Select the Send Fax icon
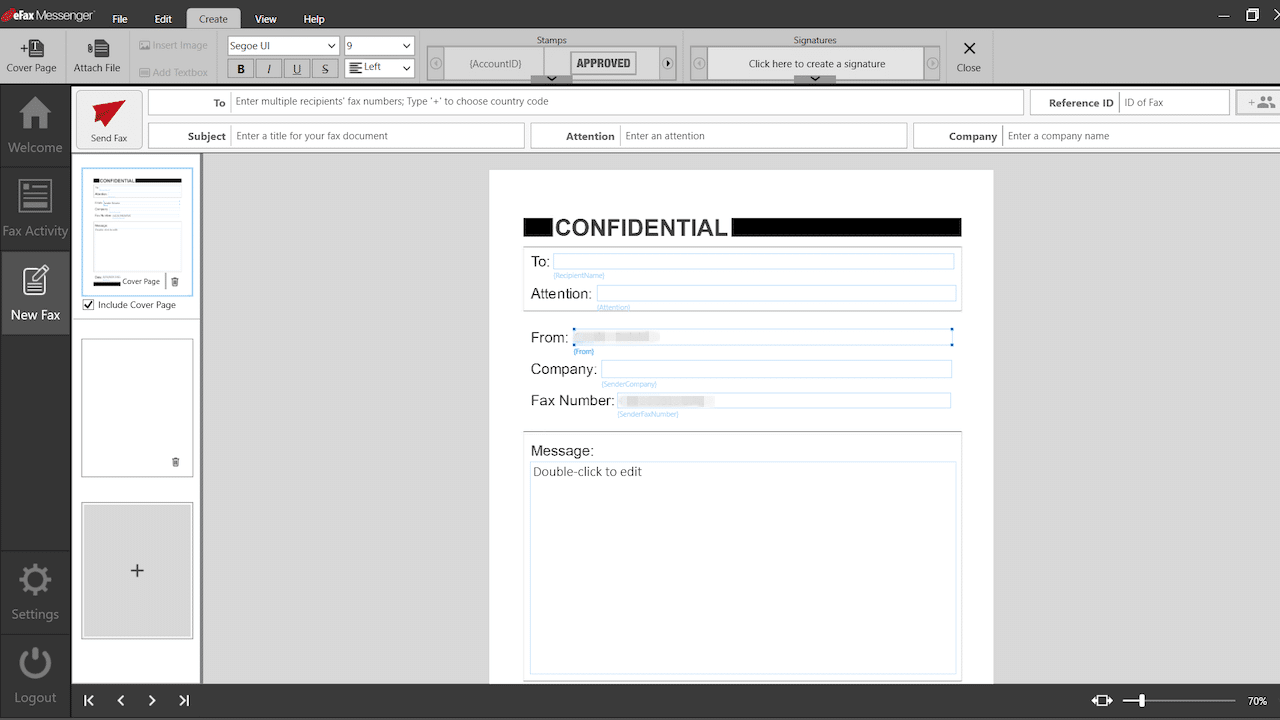Image resolution: width=1280 pixels, height=720 pixels. (108, 118)
